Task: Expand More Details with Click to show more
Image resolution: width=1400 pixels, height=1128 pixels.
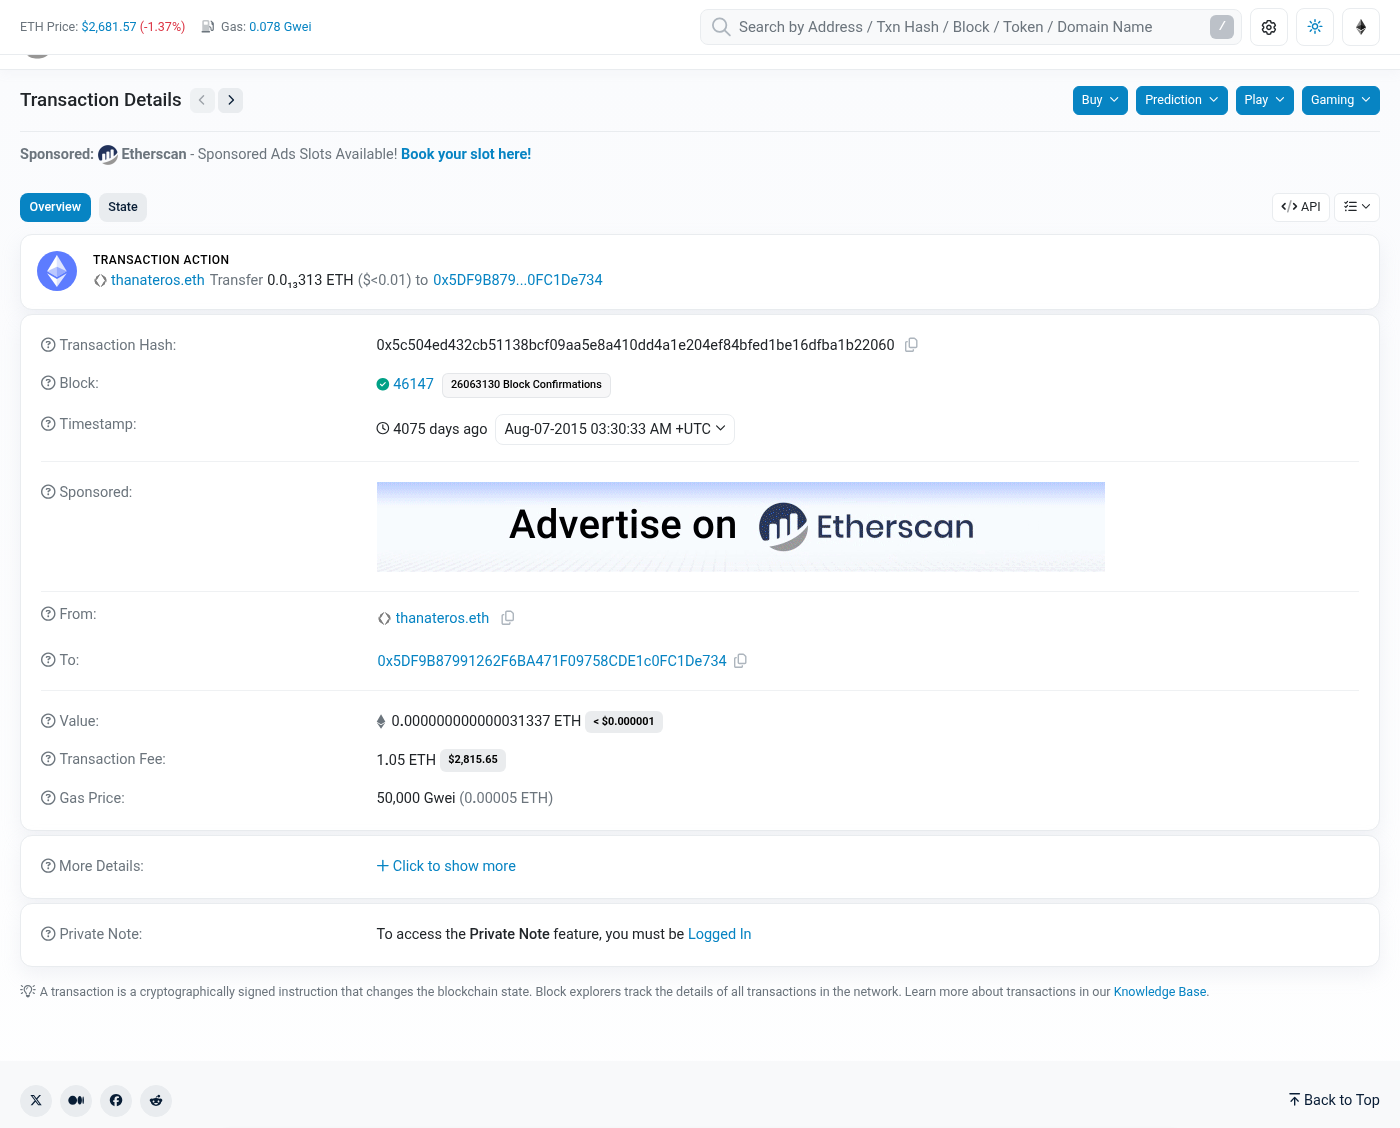Action: click(x=446, y=866)
